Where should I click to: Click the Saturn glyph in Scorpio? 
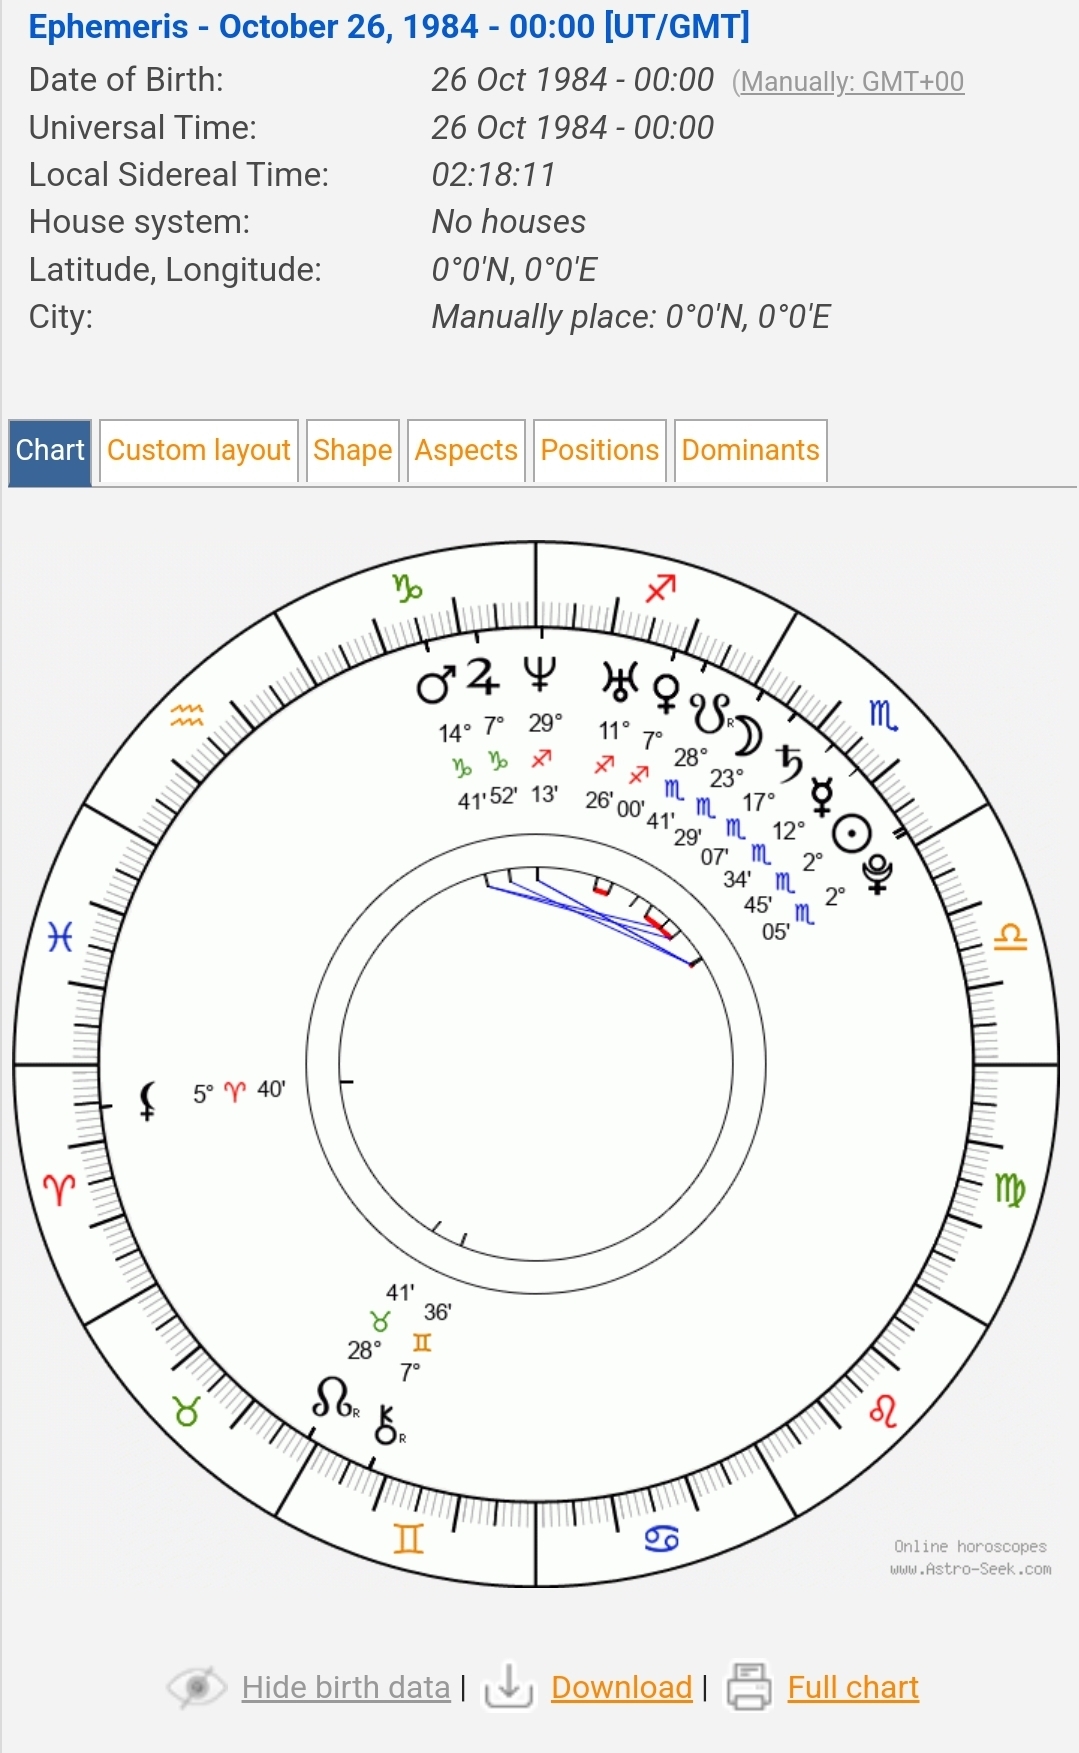pyautogui.click(x=790, y=763)
